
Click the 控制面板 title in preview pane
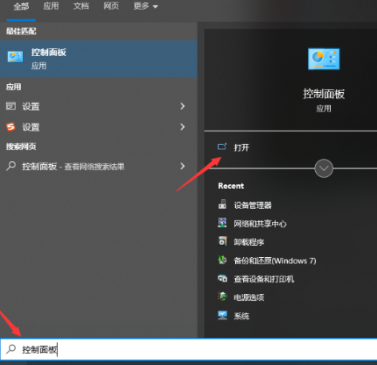[x=324, y=94]
